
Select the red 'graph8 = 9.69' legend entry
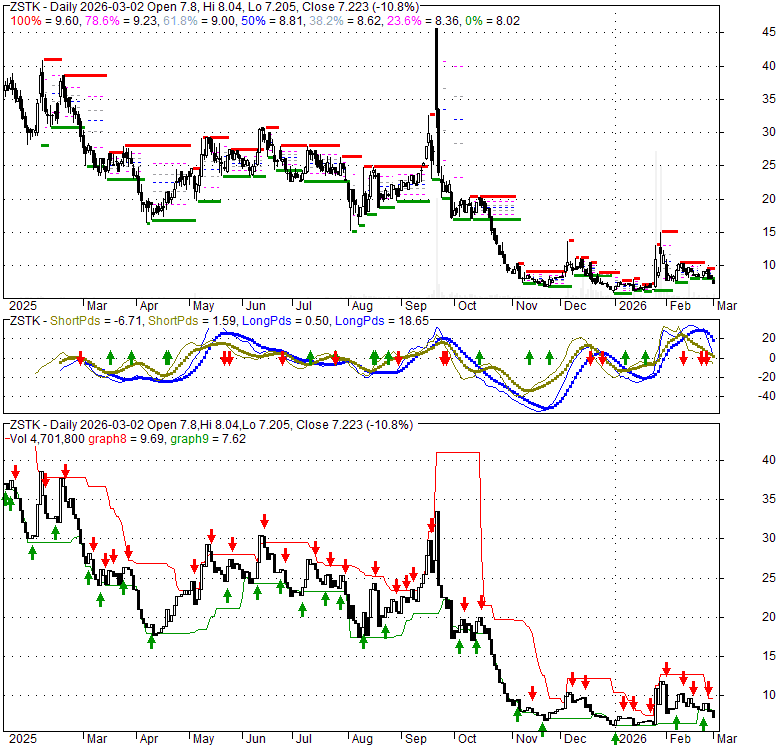click(126, 439)
